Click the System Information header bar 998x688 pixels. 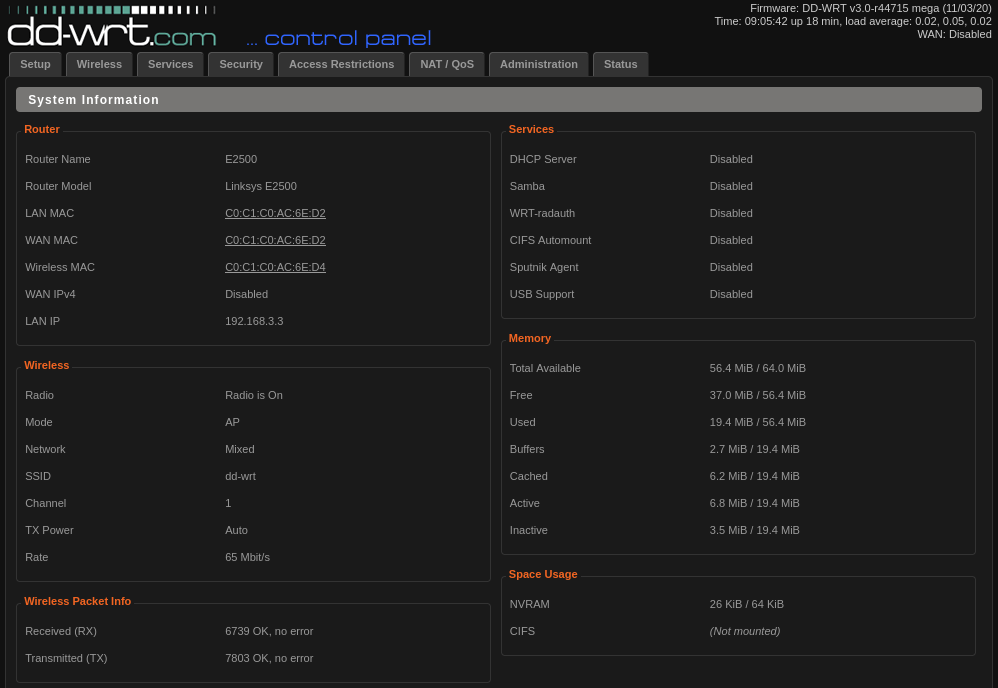click(498, 100)
